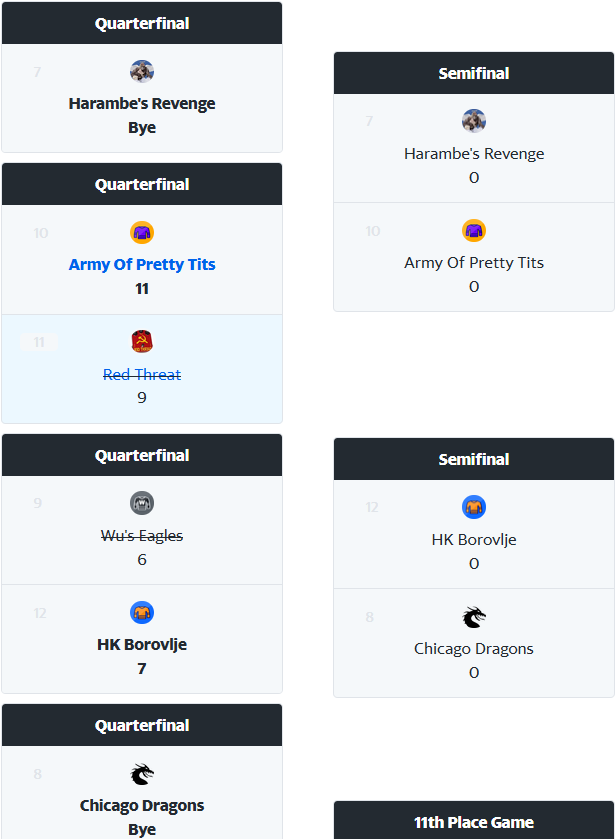Click Chicago Dragons logo in Semifinal card
This screenshot has width=615, height=839.
tap(474, 617)
